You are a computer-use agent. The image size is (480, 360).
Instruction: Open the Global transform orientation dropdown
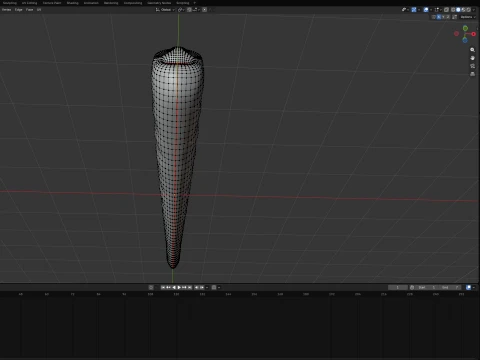165,10
